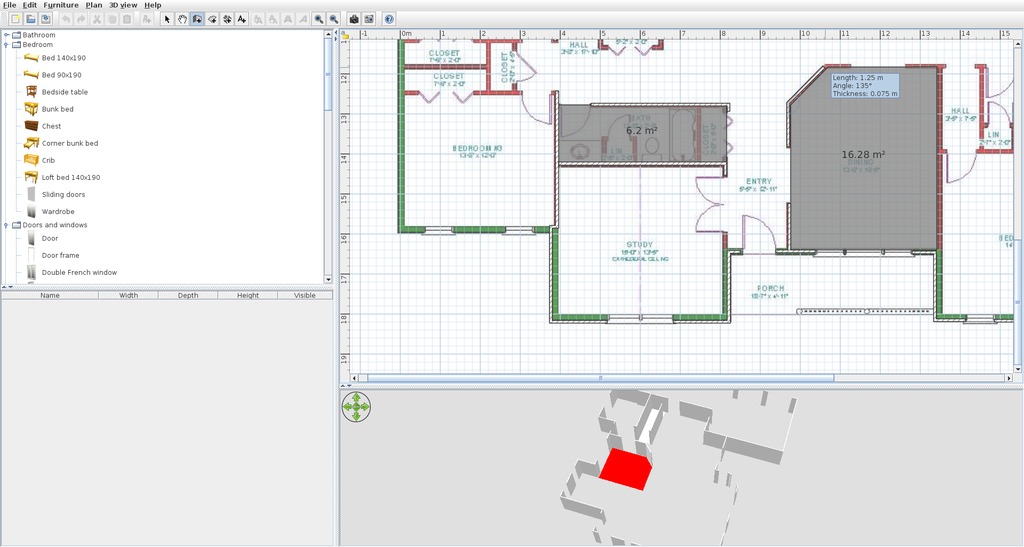Toggle the Create walls mode button
1024x547 pixels.
(197, 19)
